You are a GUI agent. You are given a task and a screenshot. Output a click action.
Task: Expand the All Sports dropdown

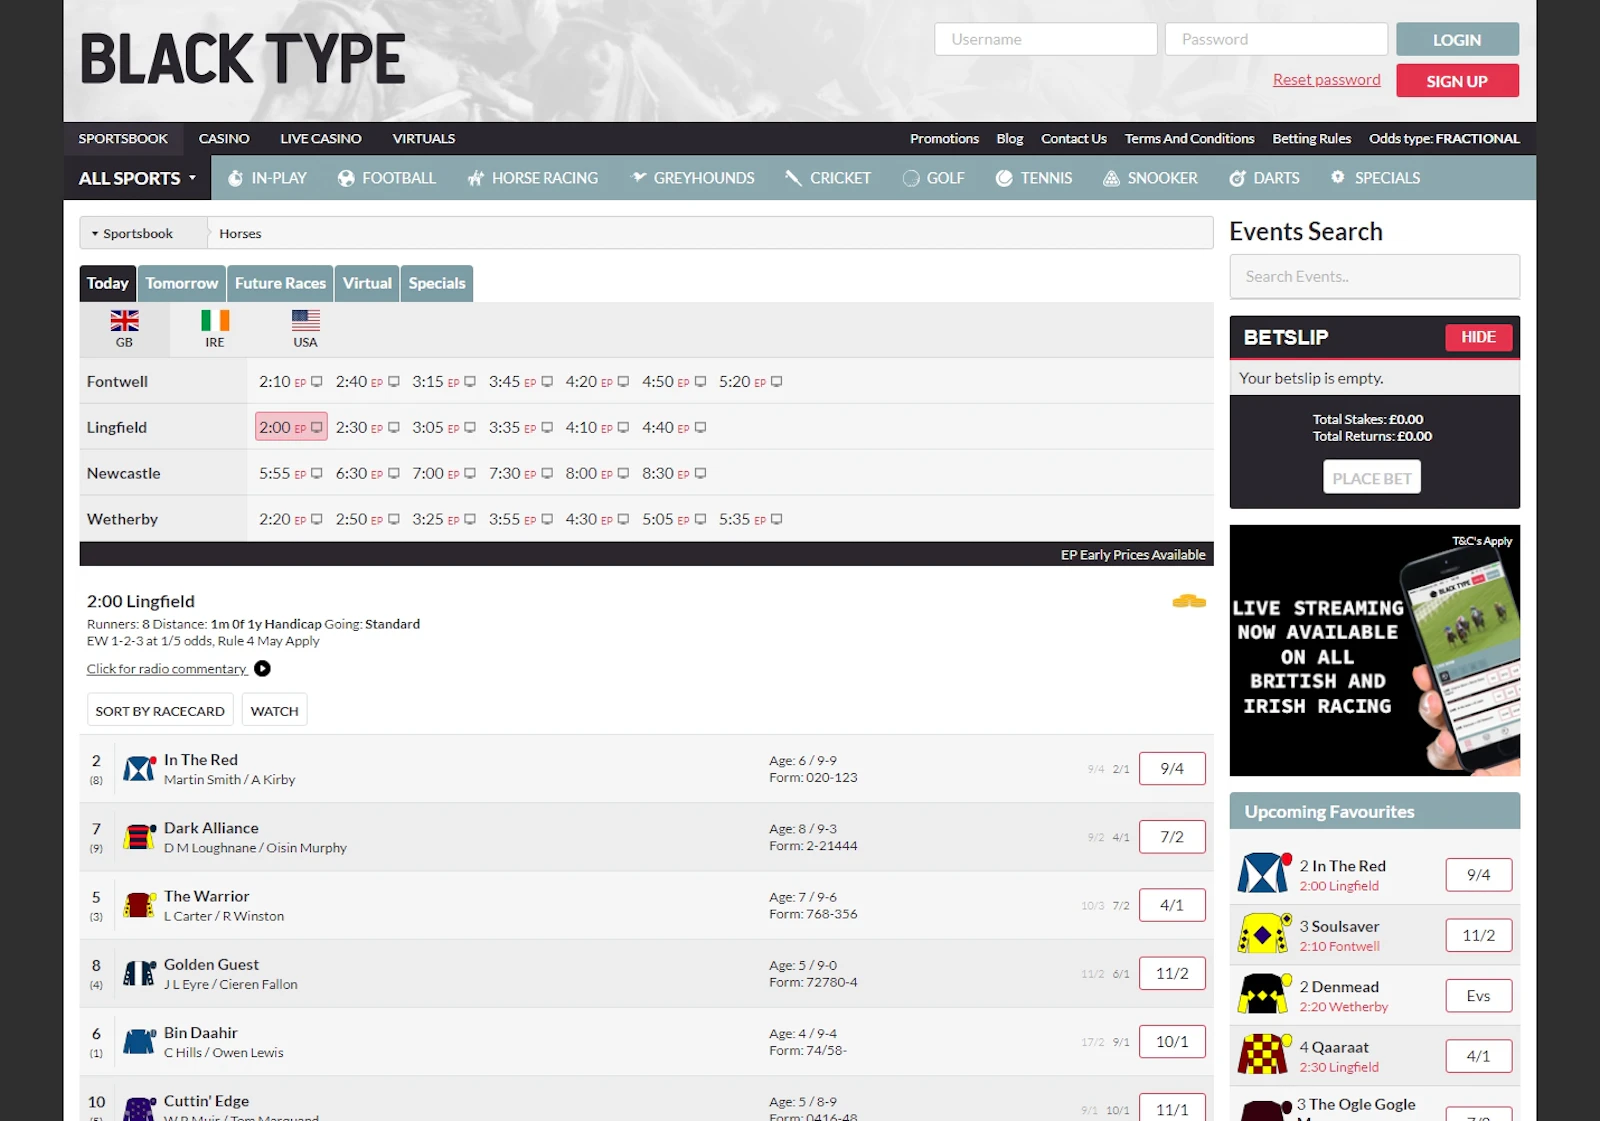(137, 178)
